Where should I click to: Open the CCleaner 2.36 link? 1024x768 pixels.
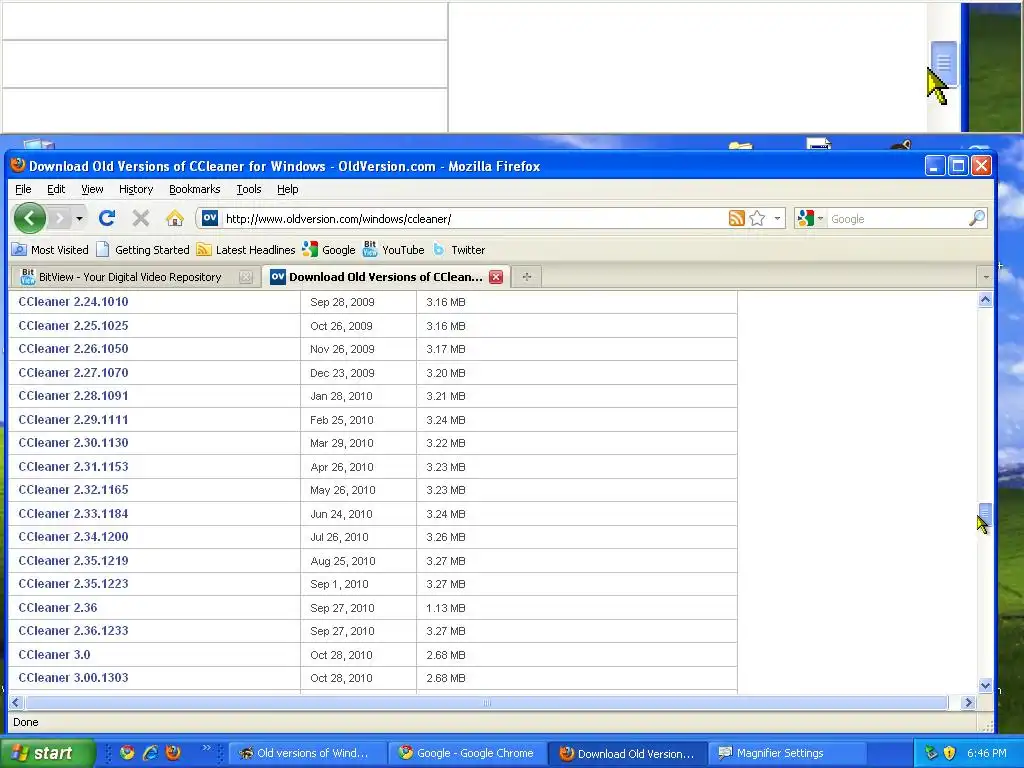click(57, 607)
